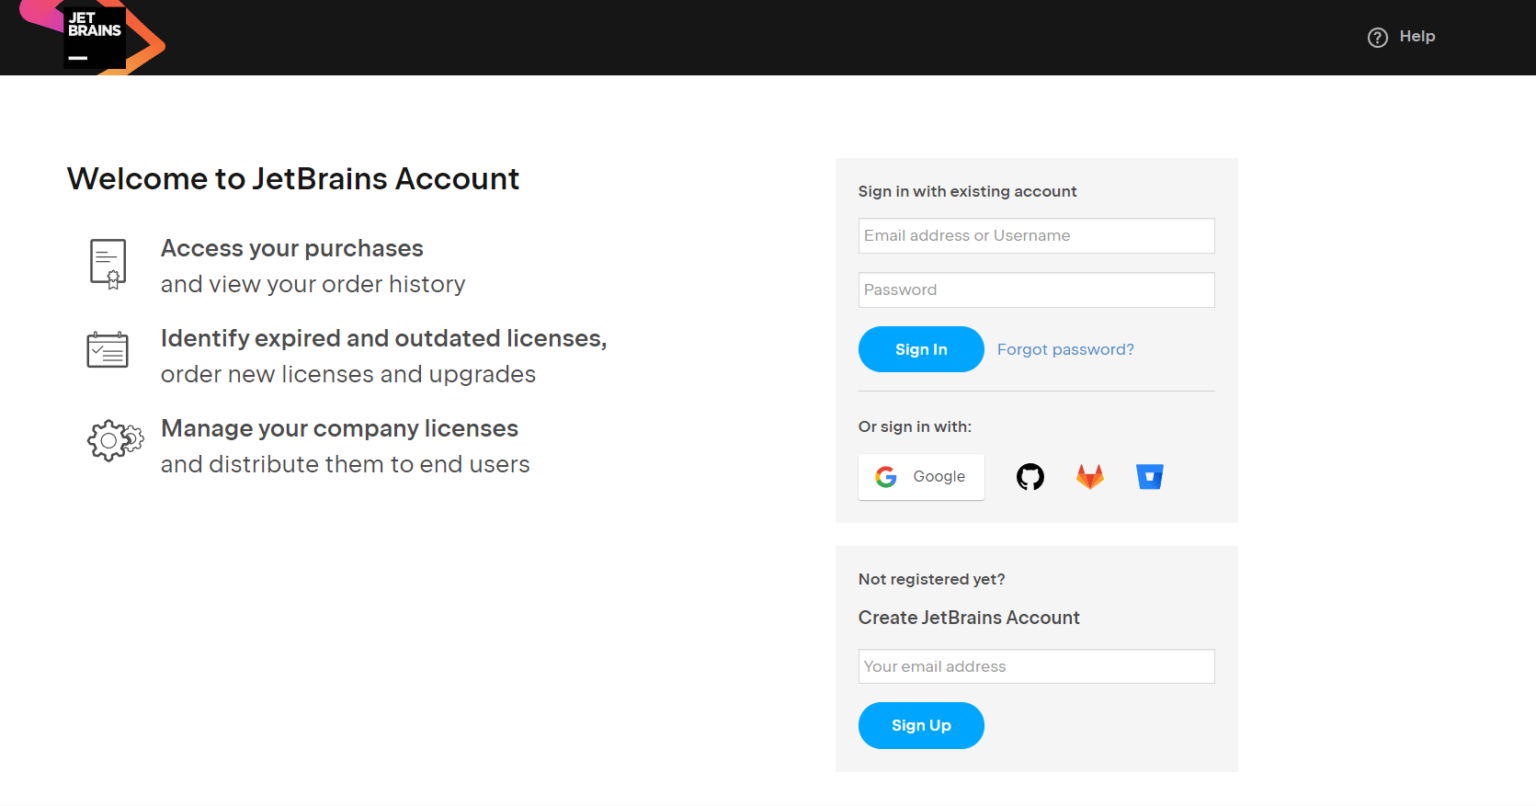
Task: Sign in using the Bitbucket icon
Action: coord(1150,477)
